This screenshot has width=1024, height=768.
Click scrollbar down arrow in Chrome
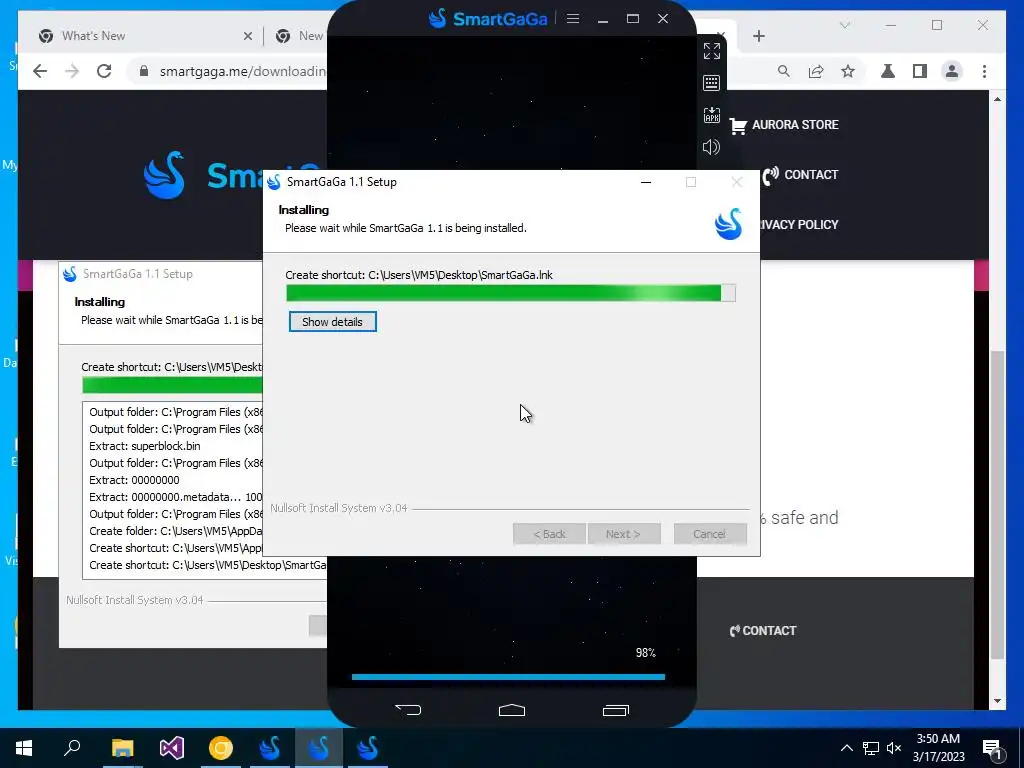tap(997, 701)
